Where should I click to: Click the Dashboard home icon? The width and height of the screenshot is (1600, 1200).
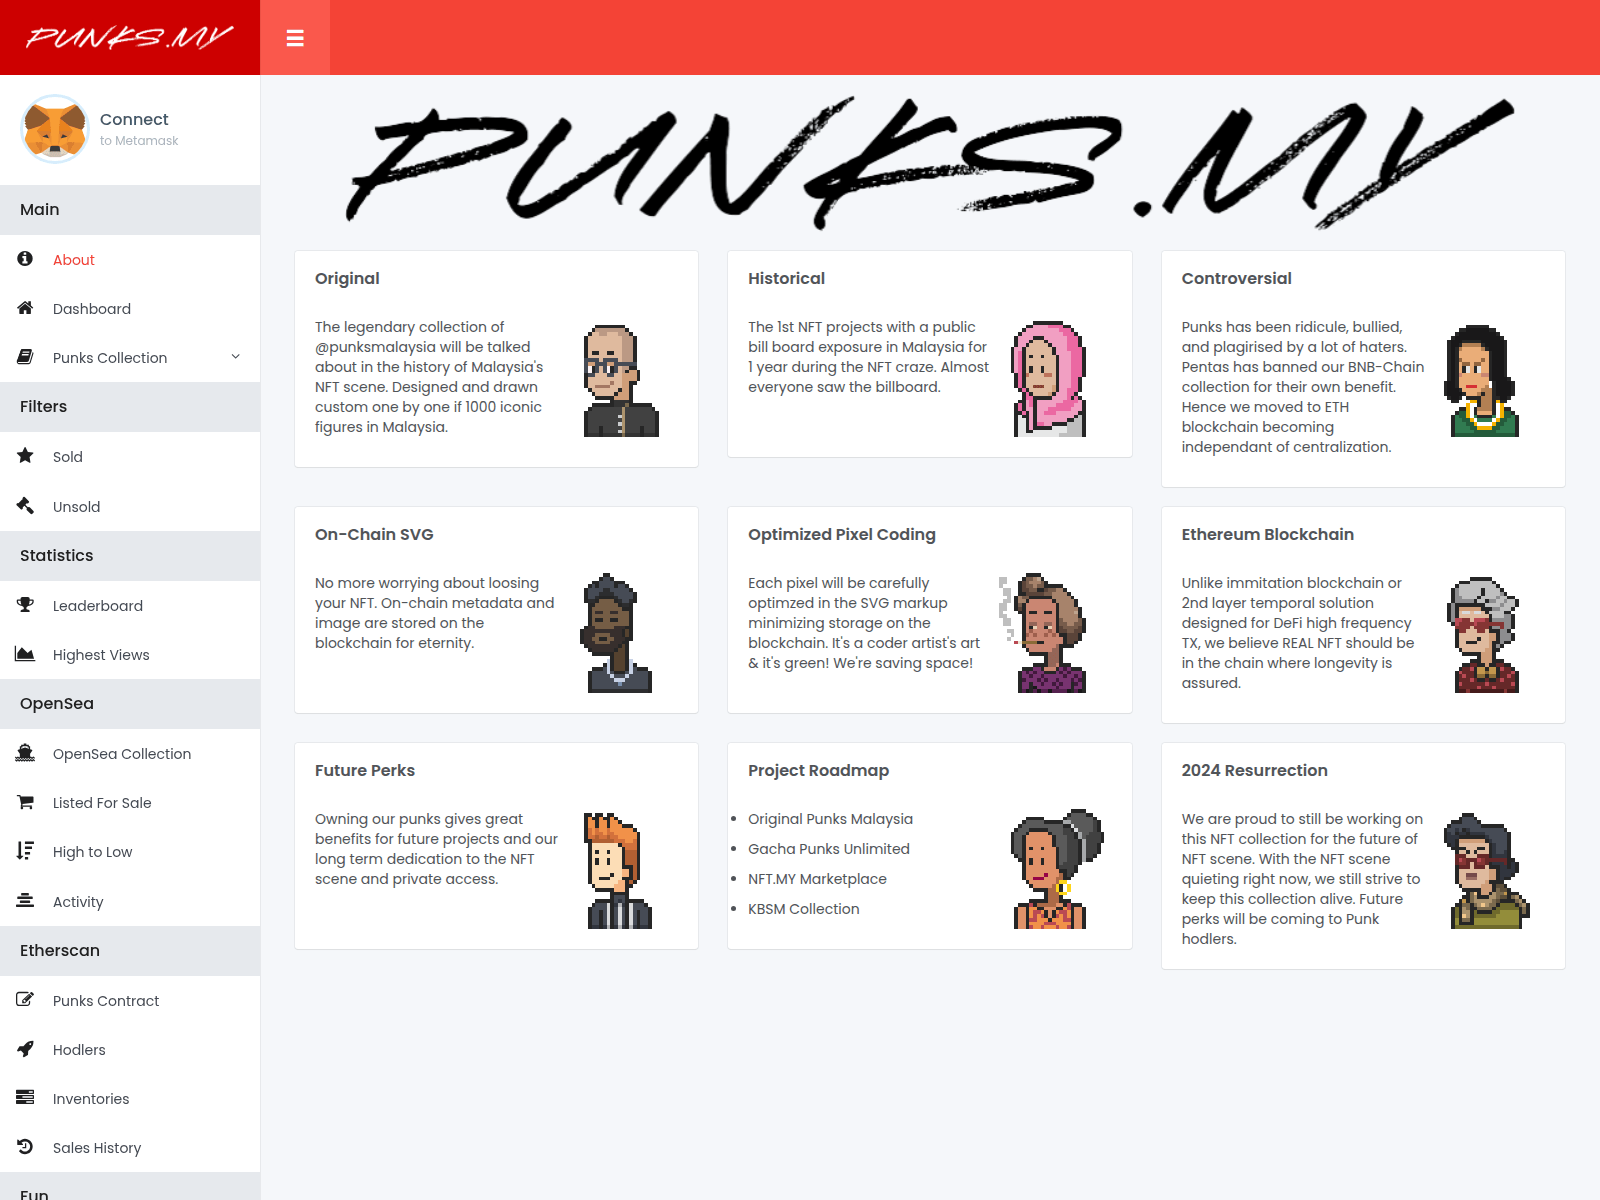pyautogui.click(x=26, y=308)
